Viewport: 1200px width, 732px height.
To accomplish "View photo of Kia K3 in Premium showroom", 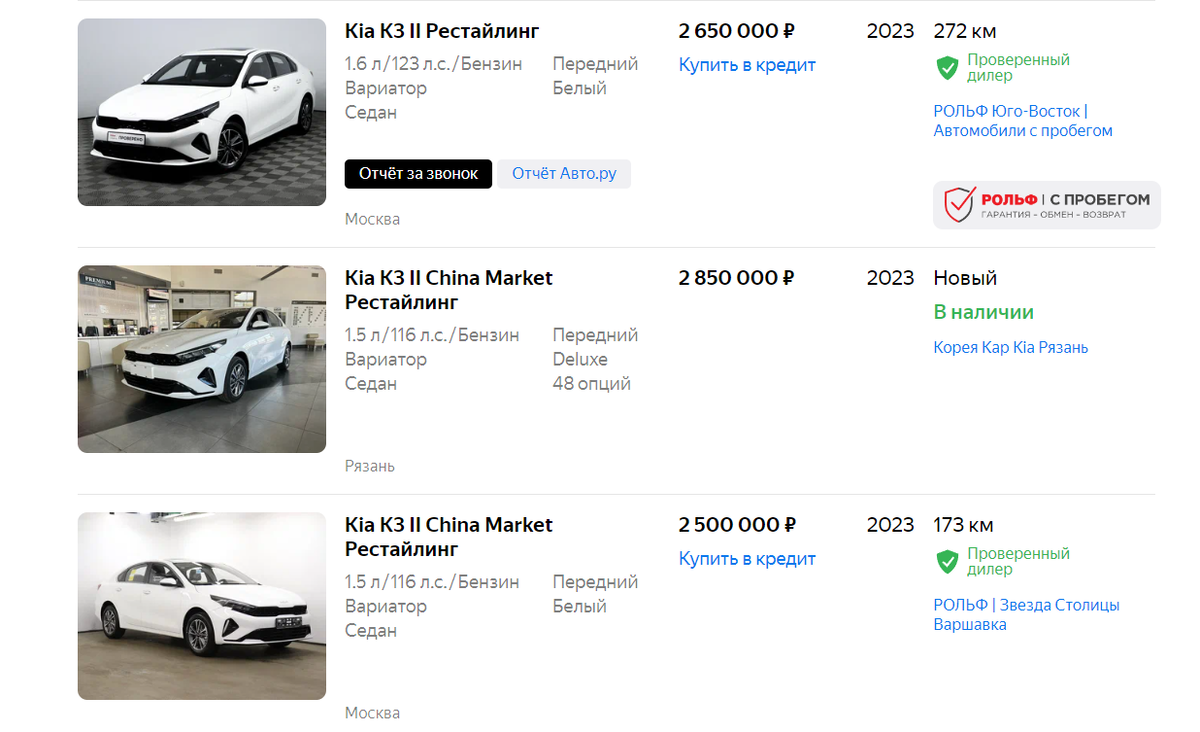I will pos(202,359).
